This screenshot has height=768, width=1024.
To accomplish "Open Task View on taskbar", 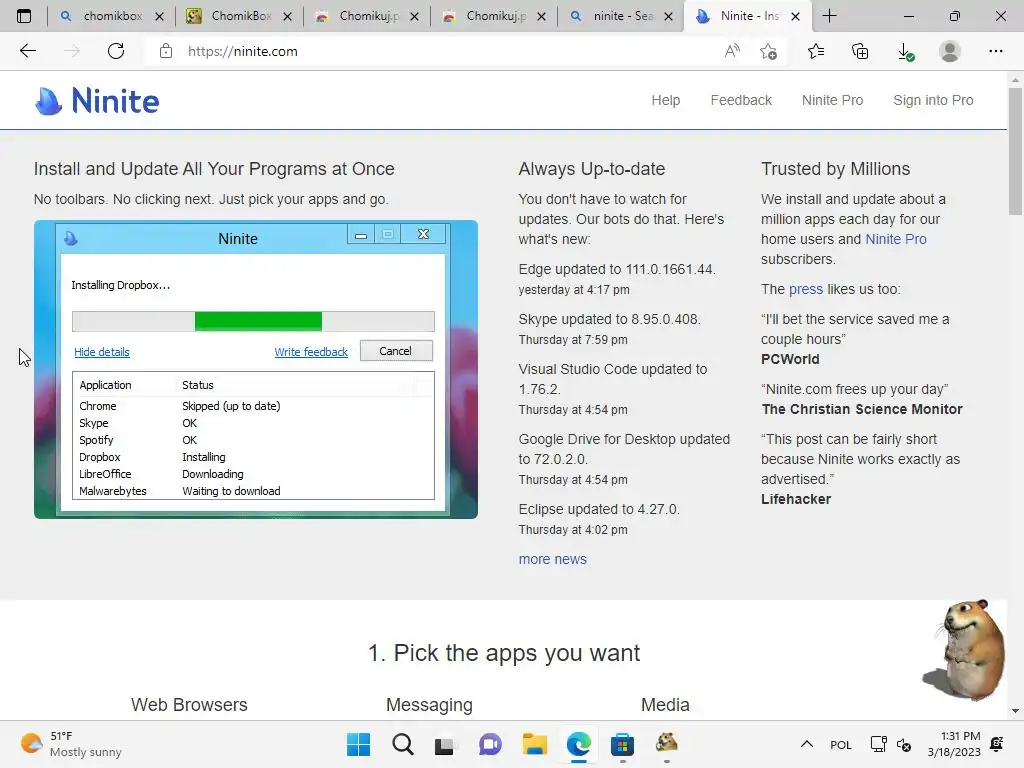I will pos(445,744).
